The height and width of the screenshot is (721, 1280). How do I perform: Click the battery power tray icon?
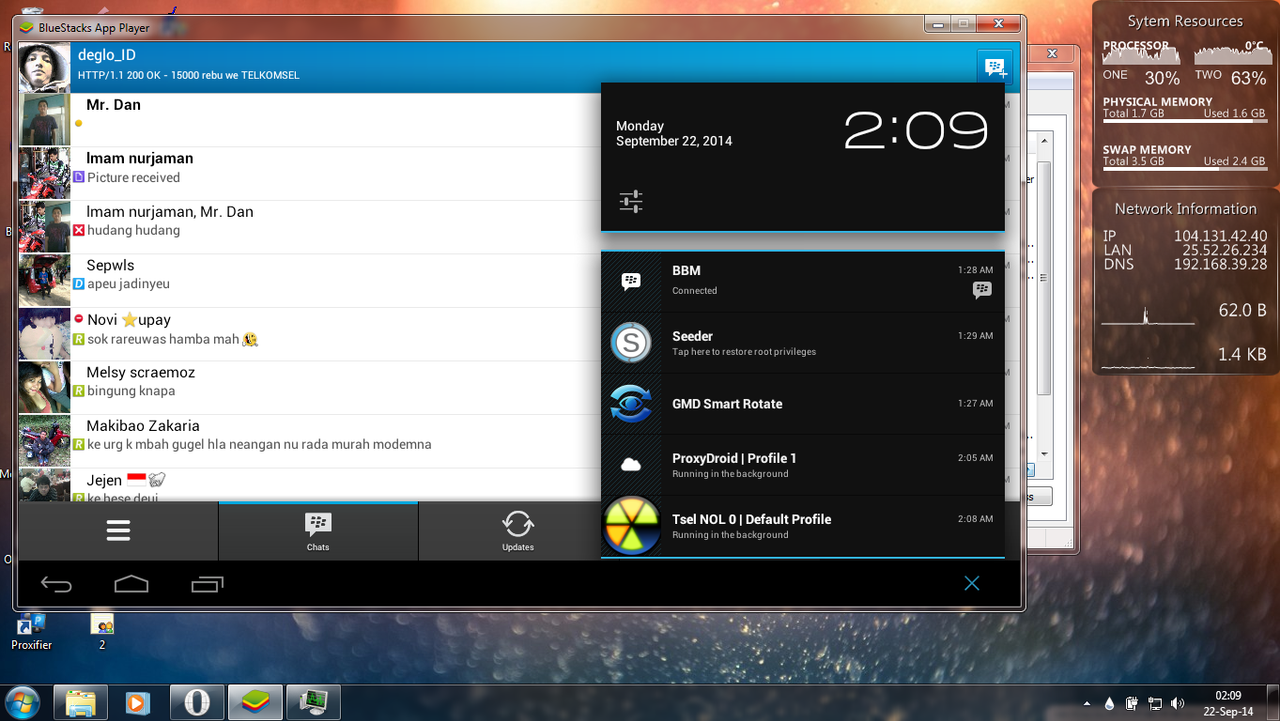(x=1132, y=703)
